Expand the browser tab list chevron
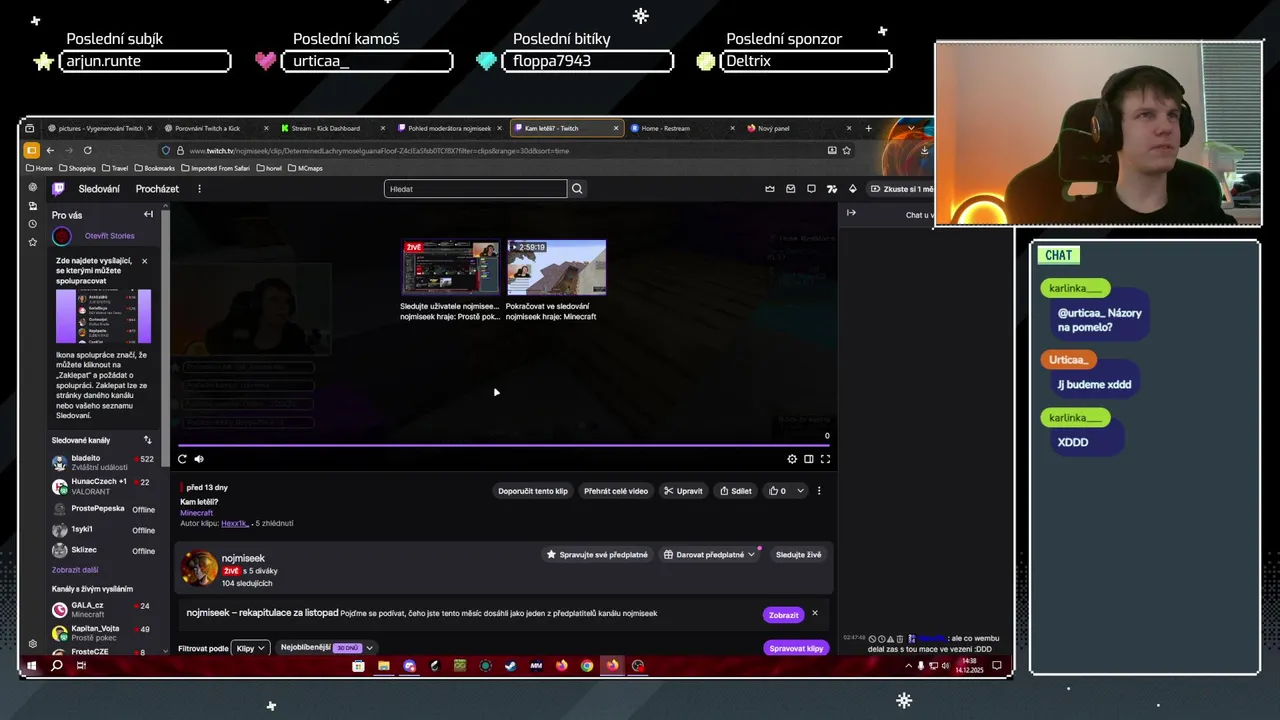The image size is (1280, 720). point(910,128)
